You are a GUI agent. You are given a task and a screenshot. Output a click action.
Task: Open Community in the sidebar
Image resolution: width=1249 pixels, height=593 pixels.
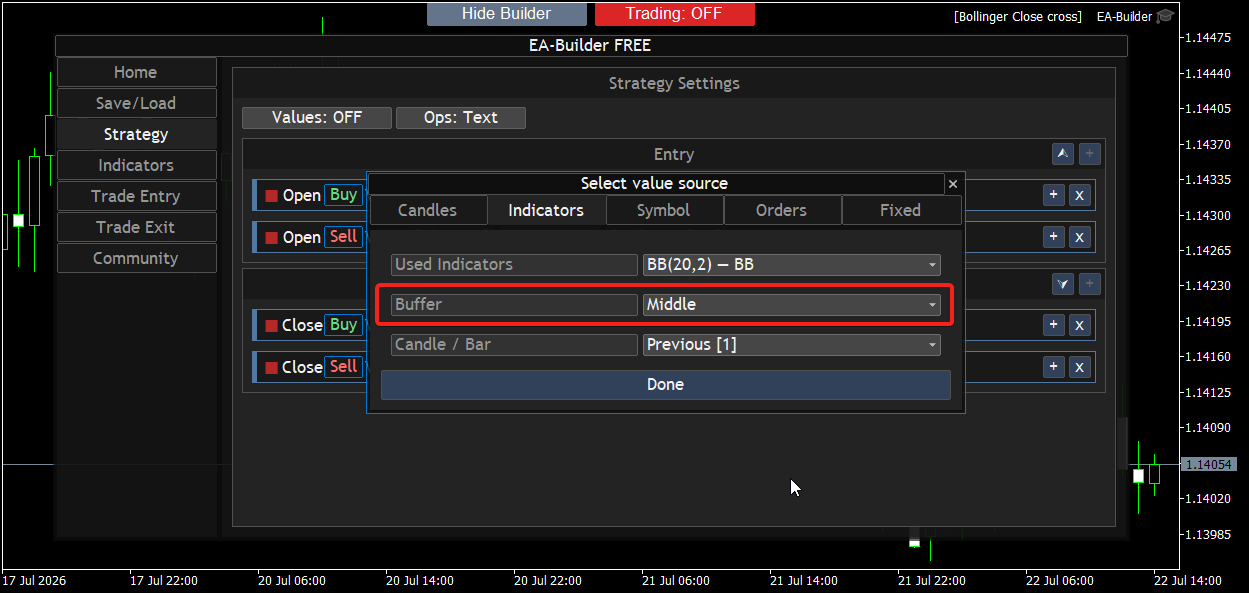pyautogui.click(x=136, y=258)
